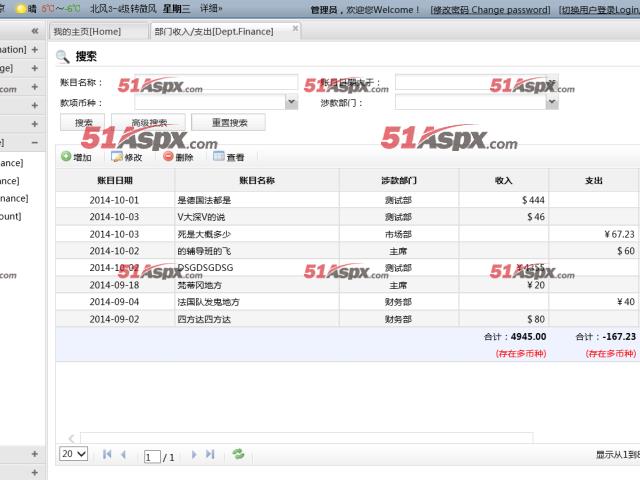Select the 部门收入/支出[Dept.Finance] tab
640x480 pixels.
(x=201, y=32)
